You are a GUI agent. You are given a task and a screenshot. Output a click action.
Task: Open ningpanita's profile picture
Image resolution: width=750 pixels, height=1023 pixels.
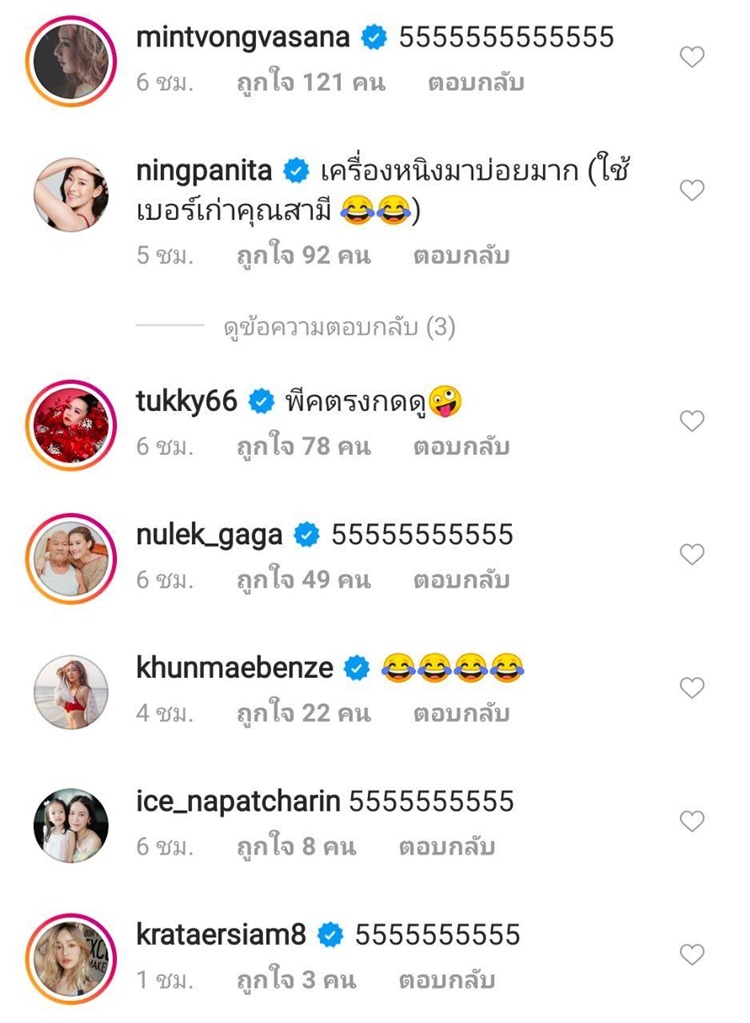pos(71,194)
